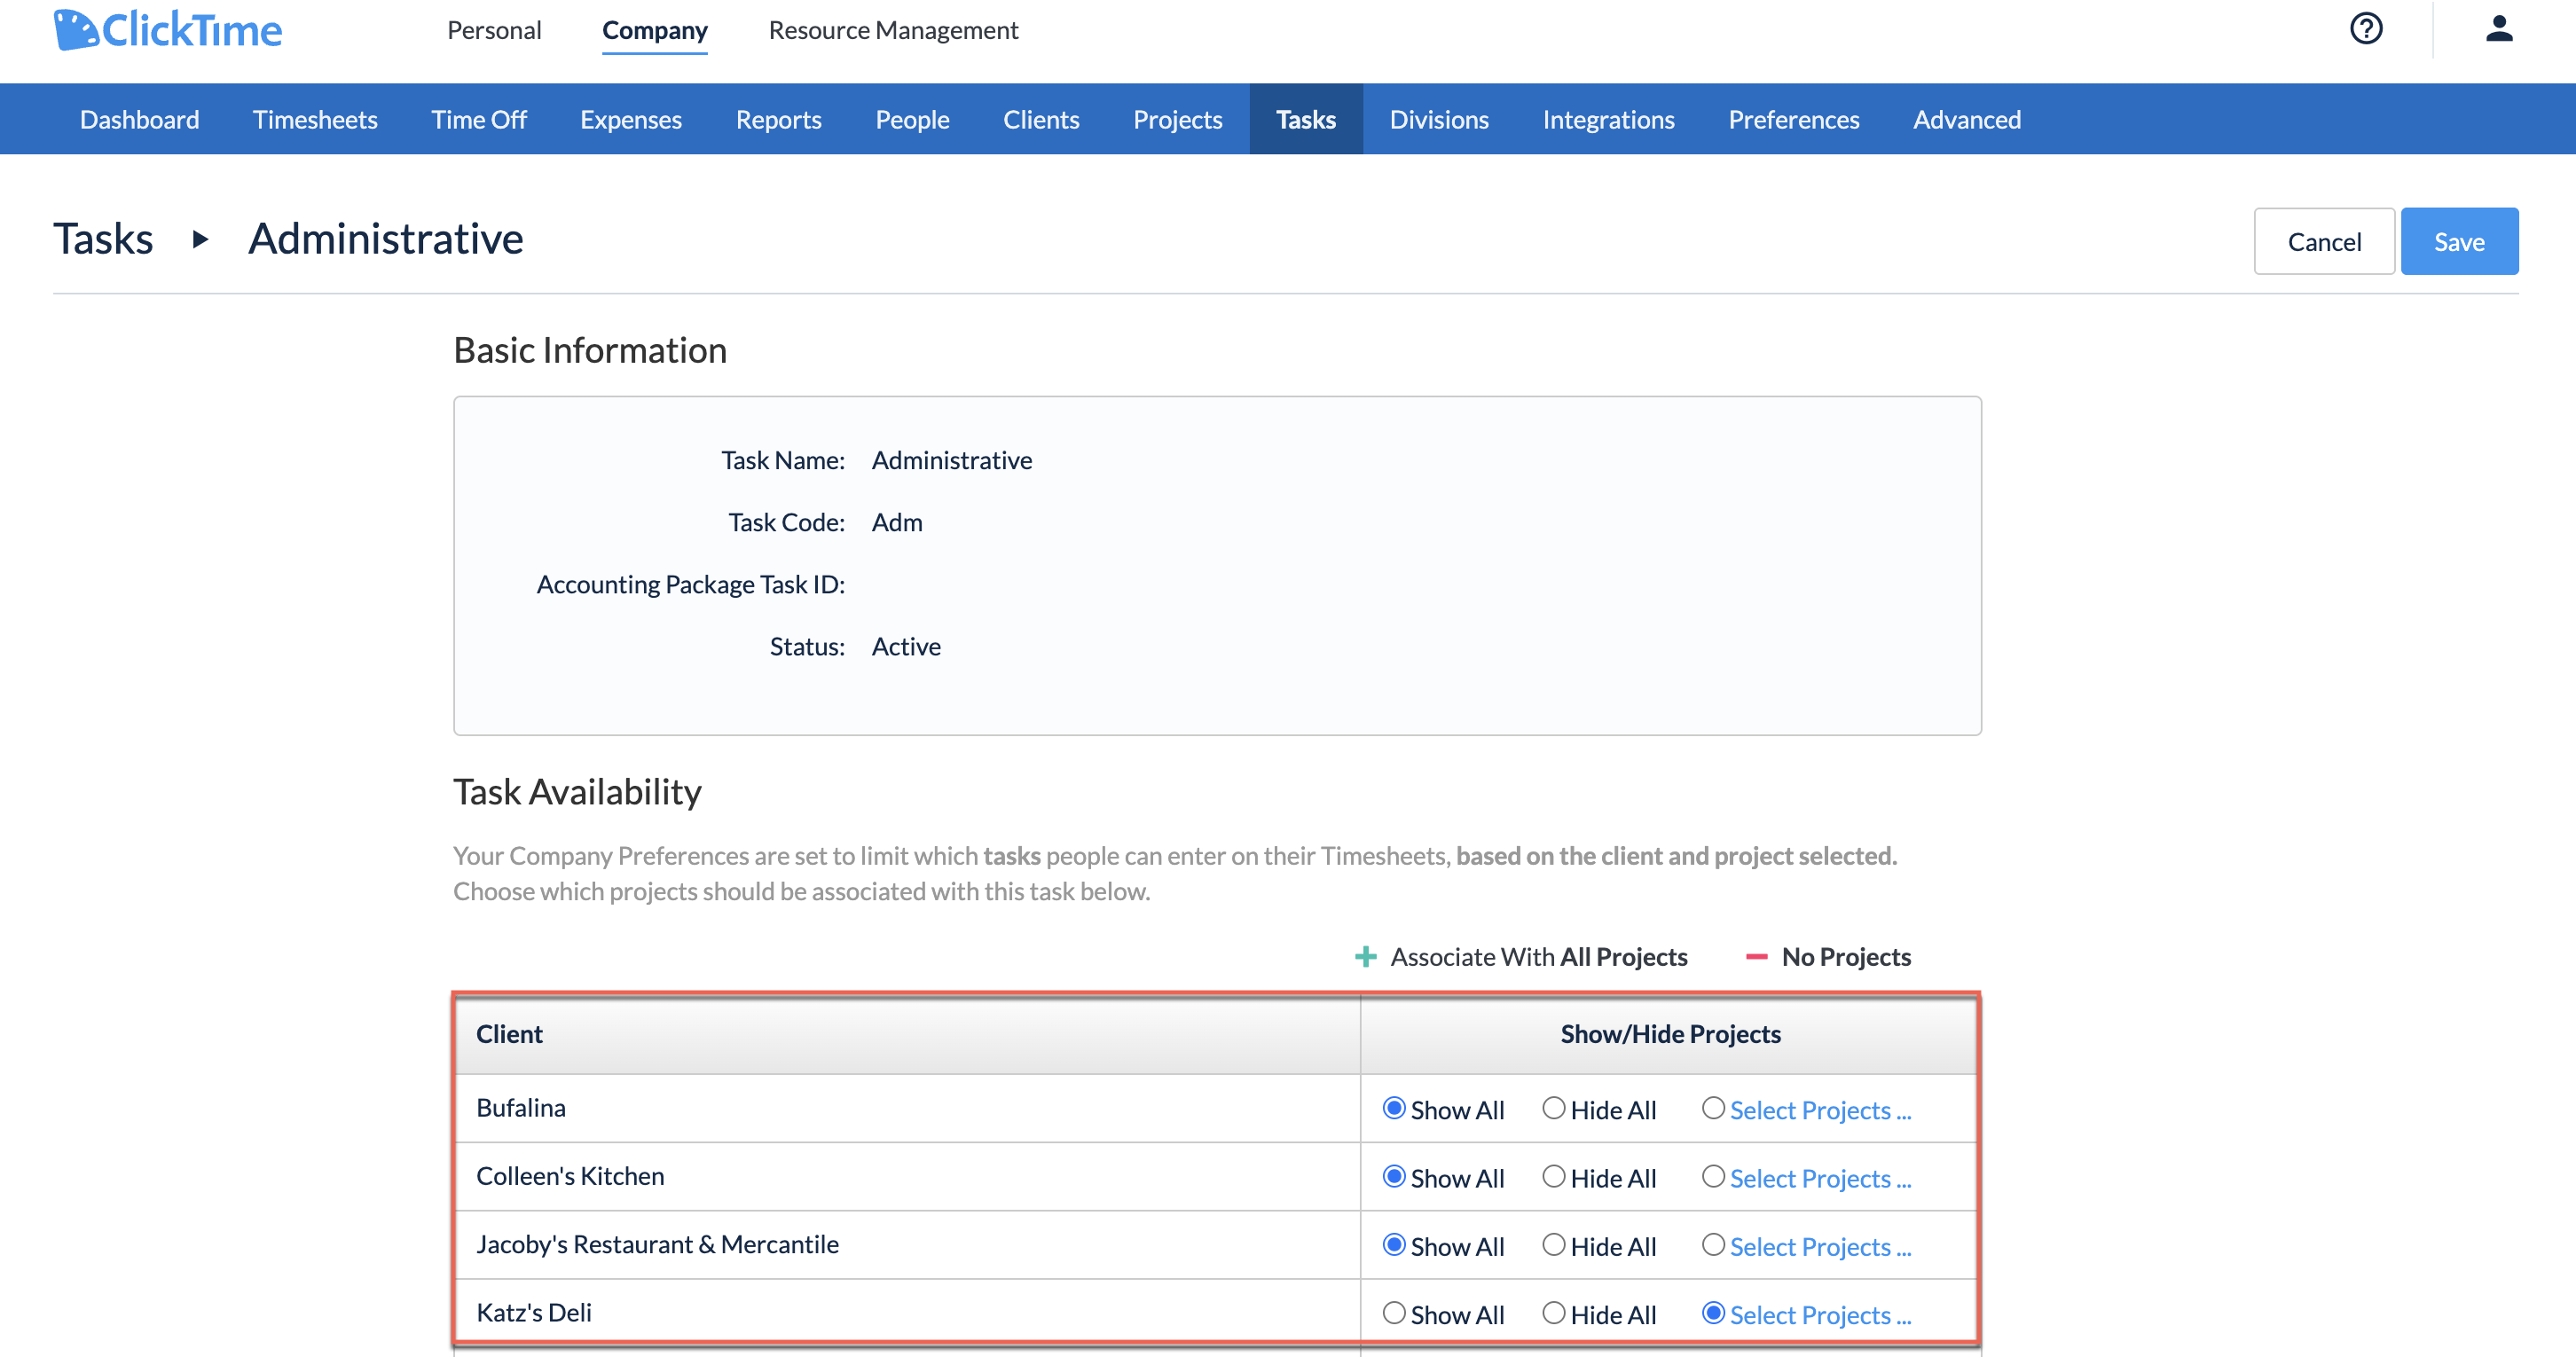
Task: Click the Status value Active
Action: (906, 646)
